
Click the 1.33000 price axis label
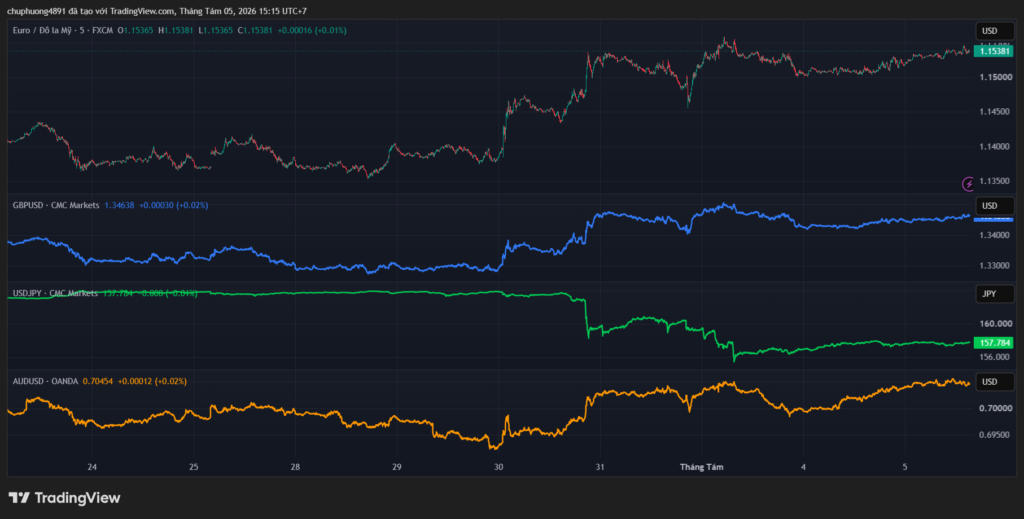(993, 266)
